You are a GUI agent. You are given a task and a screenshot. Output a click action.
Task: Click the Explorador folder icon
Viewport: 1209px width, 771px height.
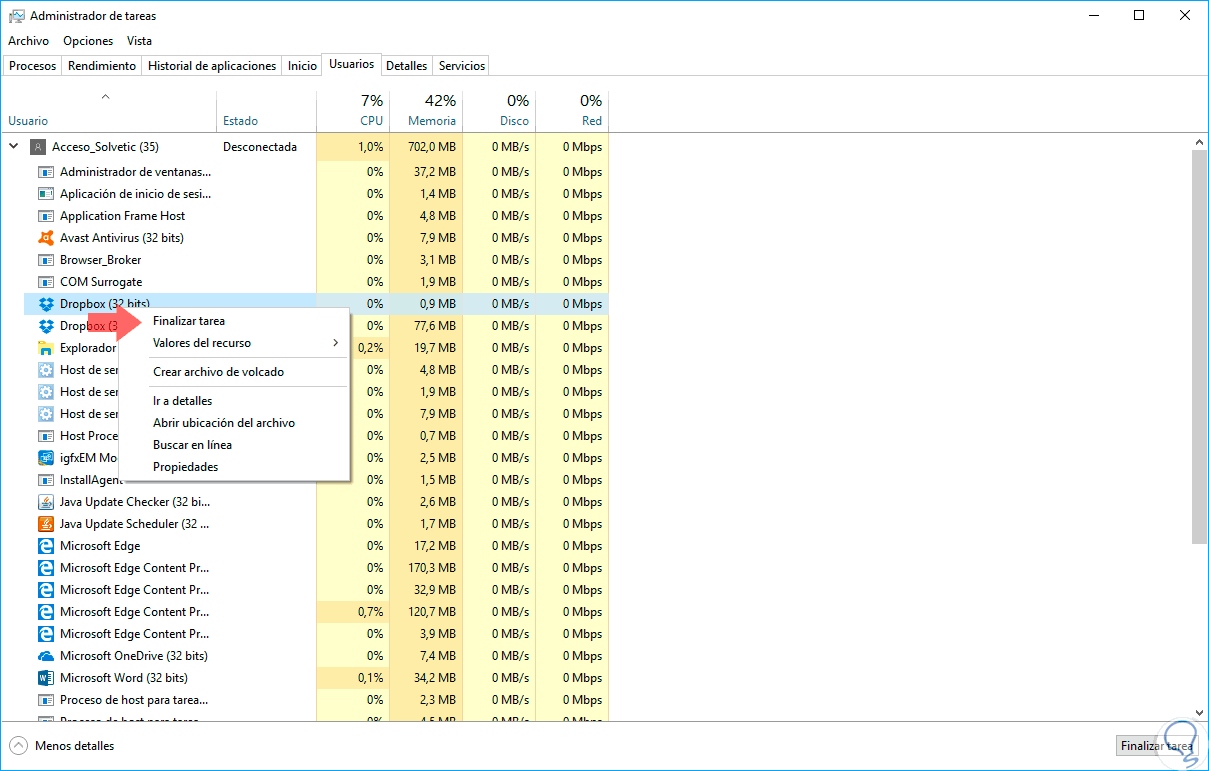coord(45,348)
